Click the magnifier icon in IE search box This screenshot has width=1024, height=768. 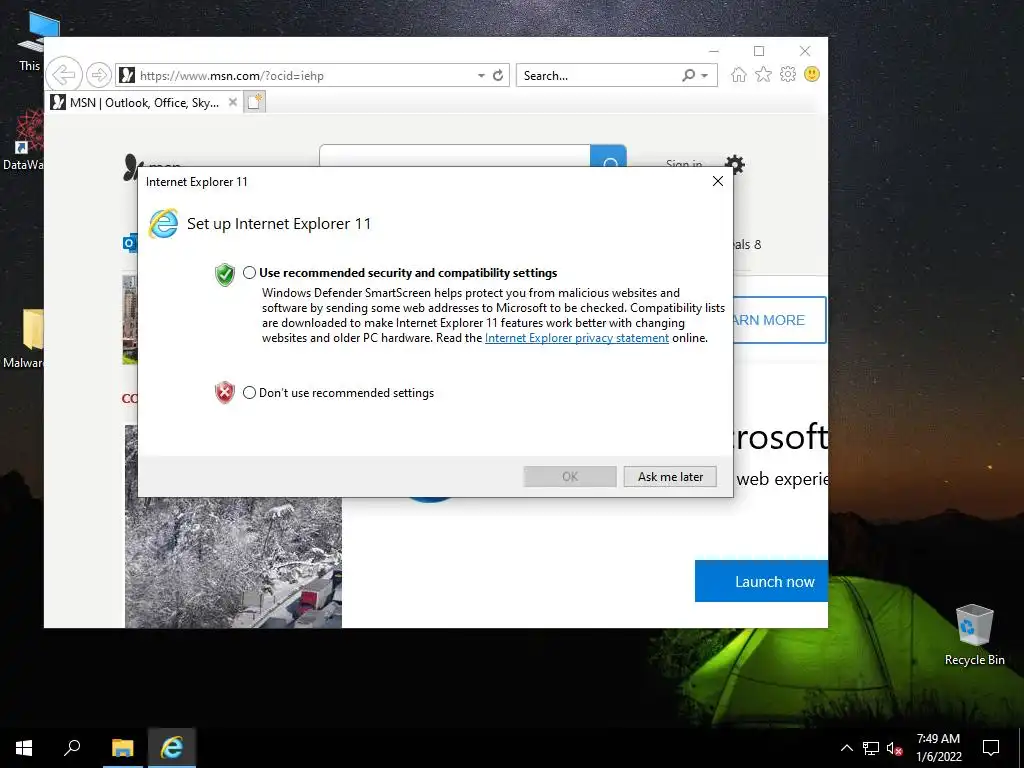(x=688, y=75)
